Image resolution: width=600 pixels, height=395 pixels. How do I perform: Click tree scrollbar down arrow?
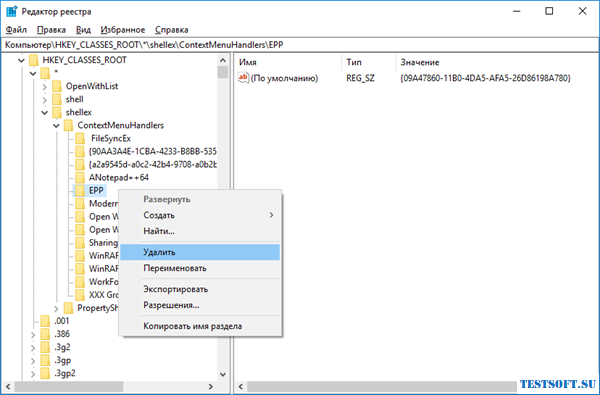(223, 375)
